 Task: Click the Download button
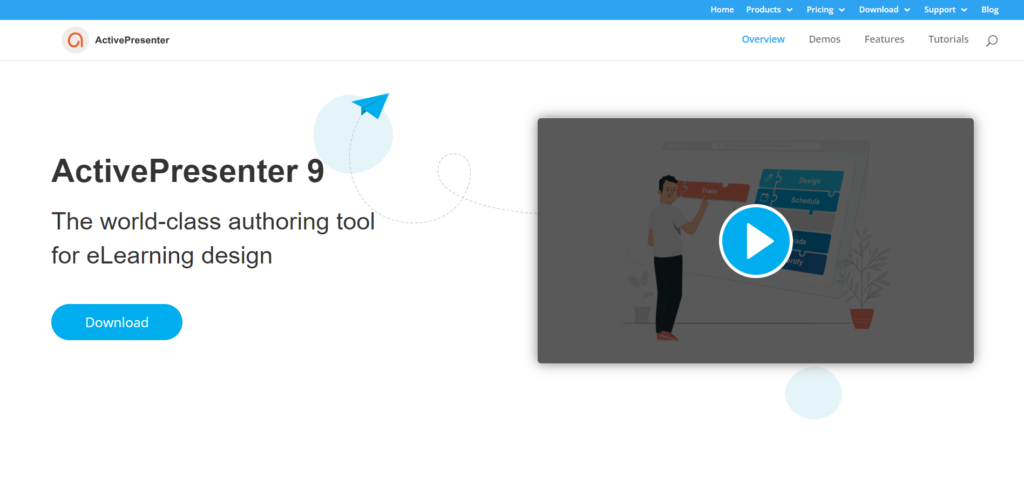pyautogui.click(x=117, y=322)
